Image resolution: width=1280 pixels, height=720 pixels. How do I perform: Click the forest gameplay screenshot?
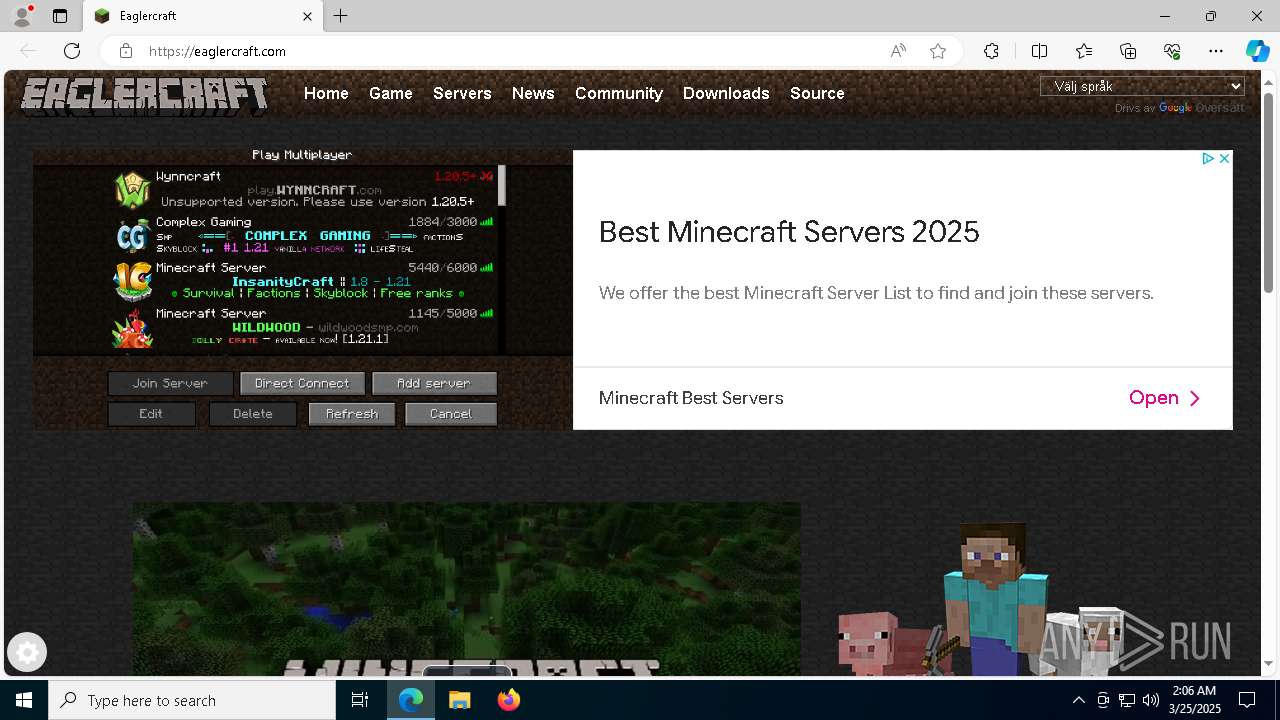tap(466, 588)
